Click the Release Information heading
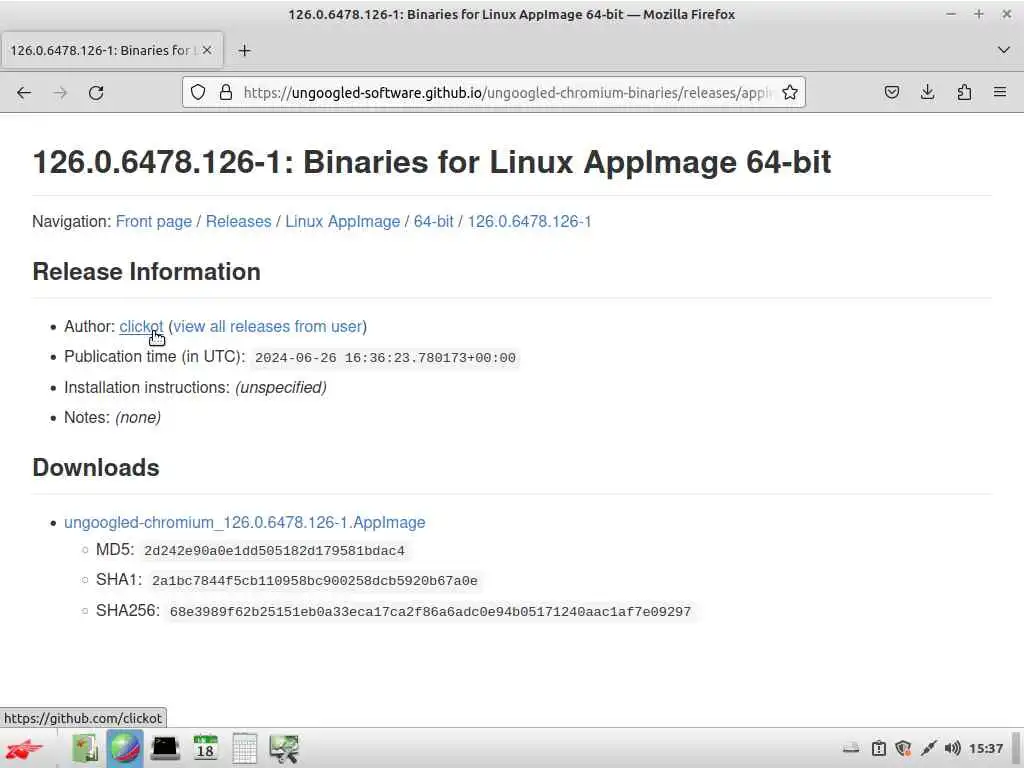 (x=146, y=272)
